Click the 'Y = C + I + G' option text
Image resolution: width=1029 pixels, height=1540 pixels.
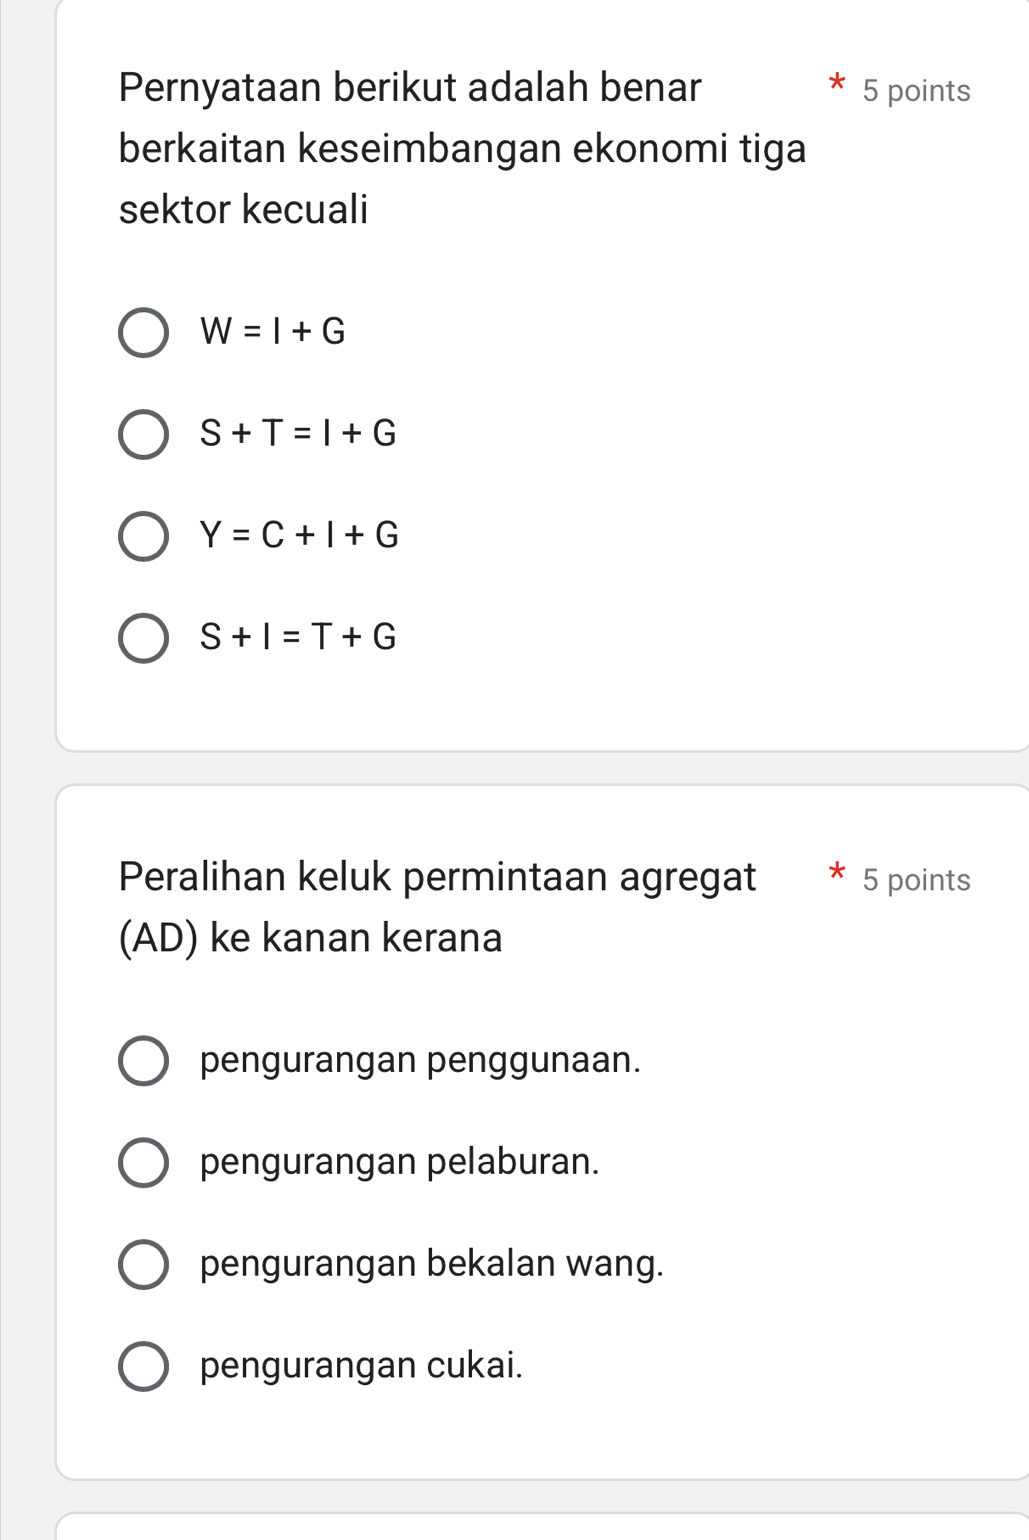coord(299,536)
